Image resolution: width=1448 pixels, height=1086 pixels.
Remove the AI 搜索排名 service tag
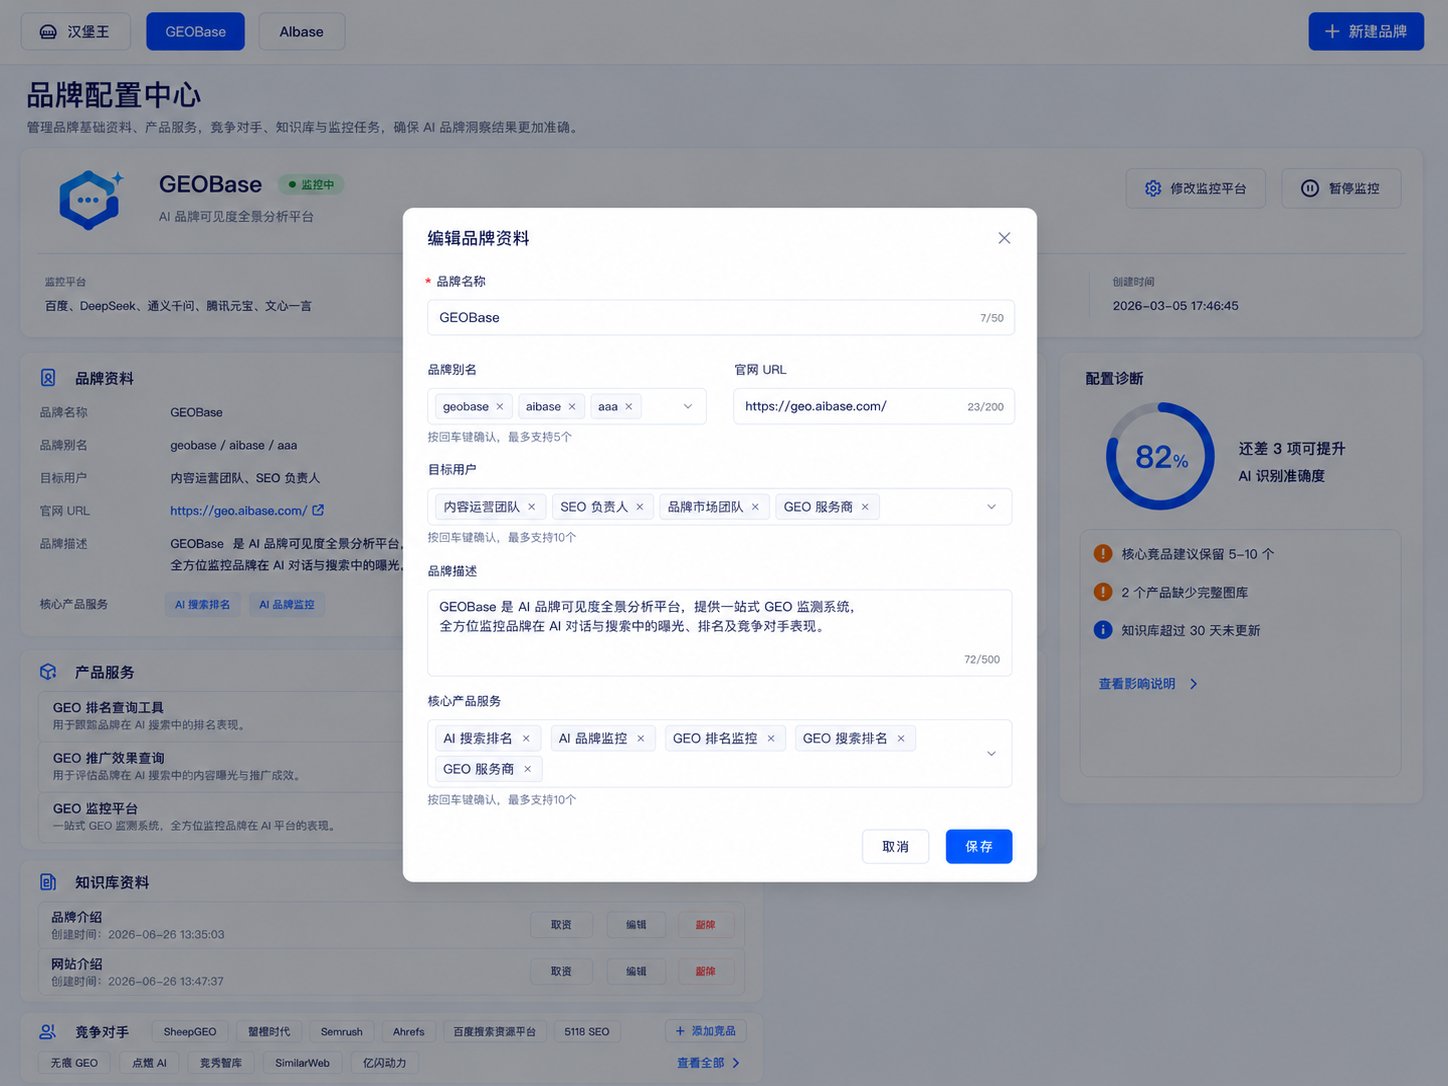pyautogui.click(x=526, y=739)
